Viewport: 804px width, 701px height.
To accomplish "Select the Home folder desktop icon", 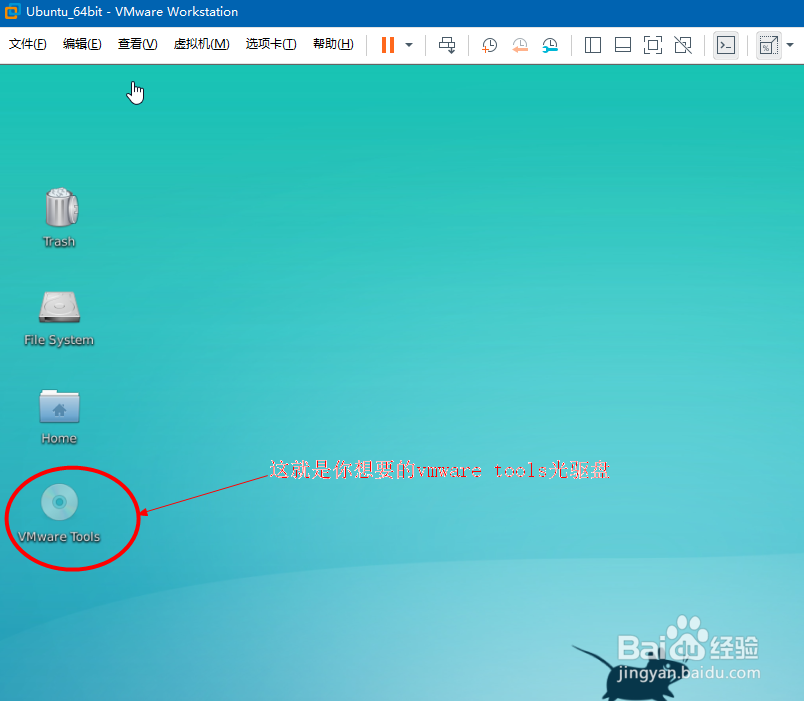I will coord(59,406).
